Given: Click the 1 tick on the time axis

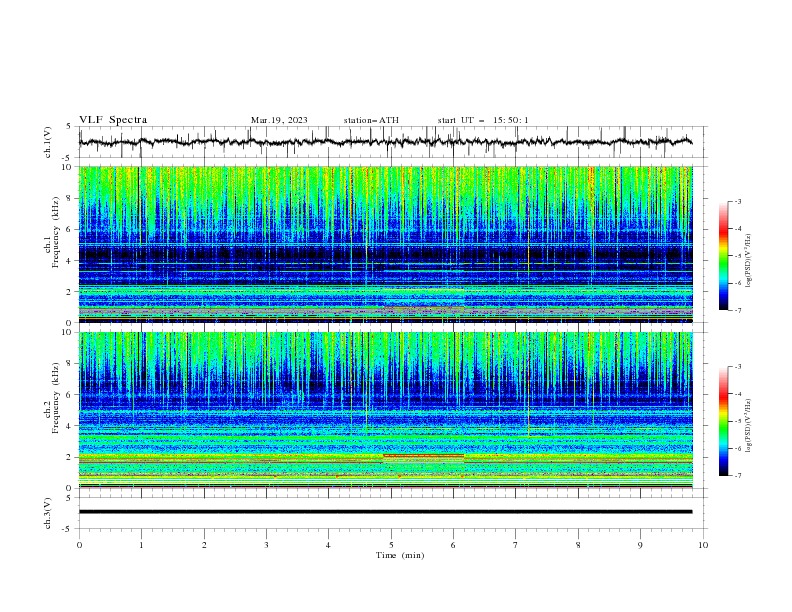Looking at the screenshot, I should click(x=141, y=545).
